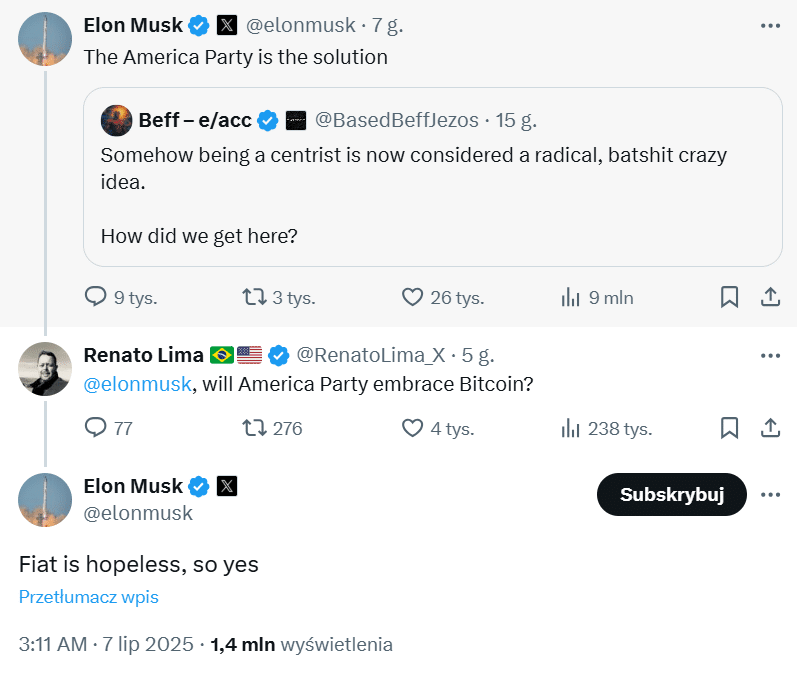Open the @elonmusk mention in Renato's reply
Screen dimensions: 797x675
coord(137,385)
